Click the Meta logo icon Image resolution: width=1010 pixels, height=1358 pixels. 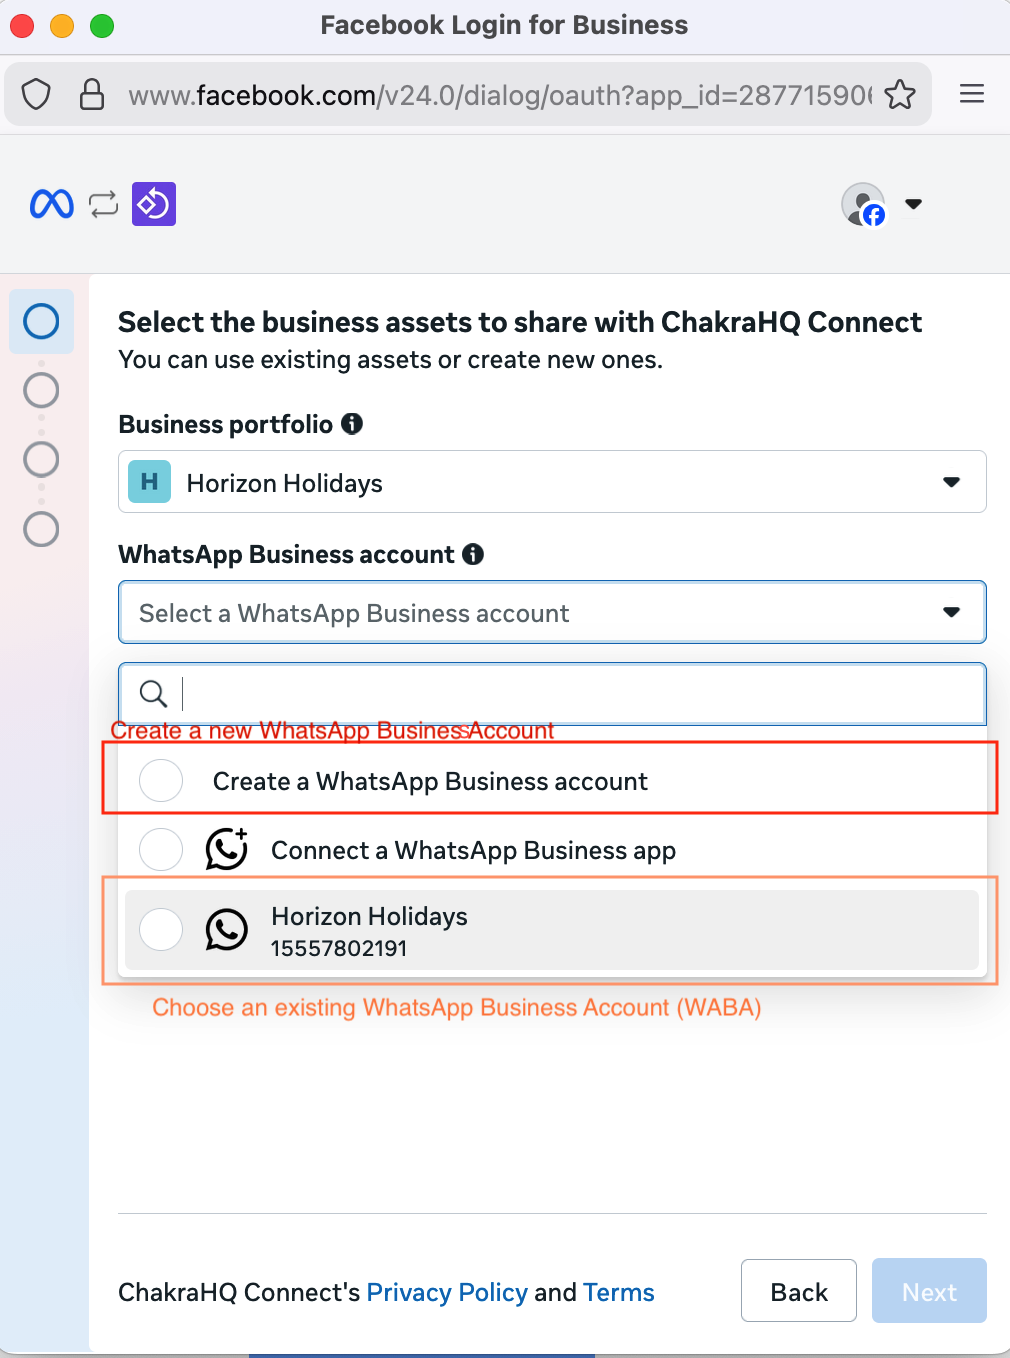pyautogui.click(x=52, y=204)
